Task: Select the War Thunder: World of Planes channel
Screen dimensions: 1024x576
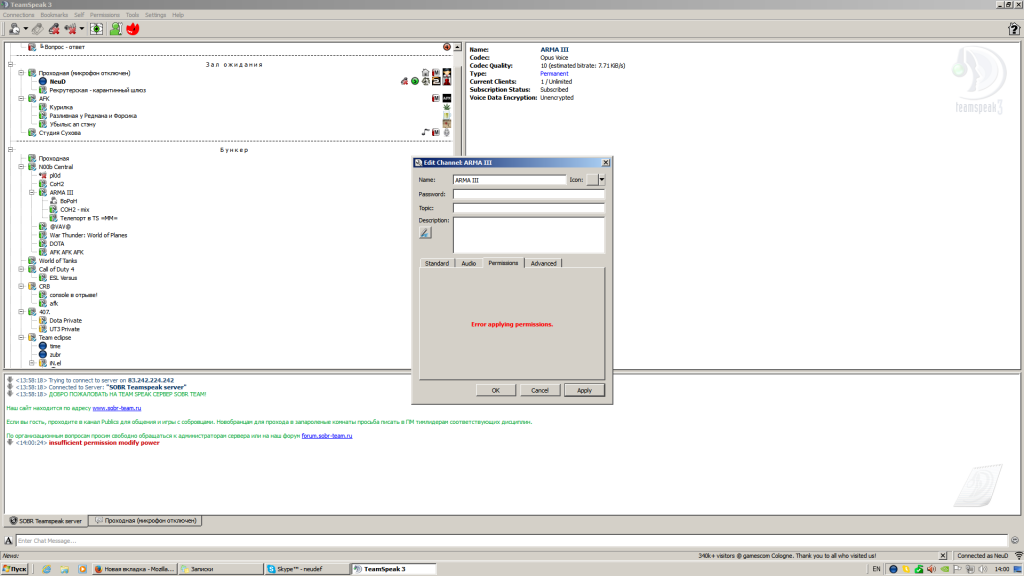Action: tap(88, 235)
